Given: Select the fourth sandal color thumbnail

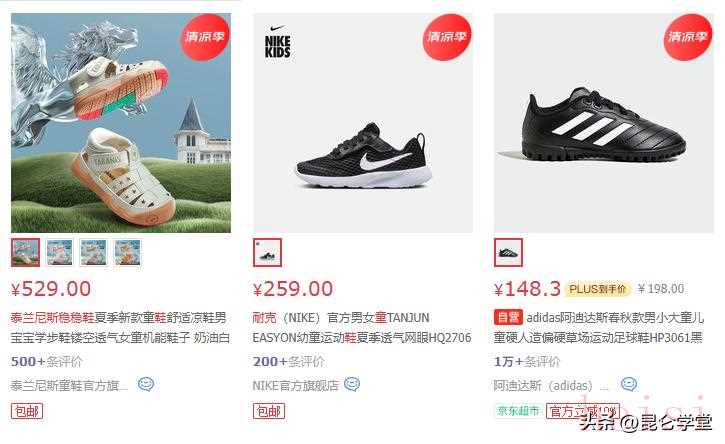Looking at the screenshot, I should (x=128, y=253).
